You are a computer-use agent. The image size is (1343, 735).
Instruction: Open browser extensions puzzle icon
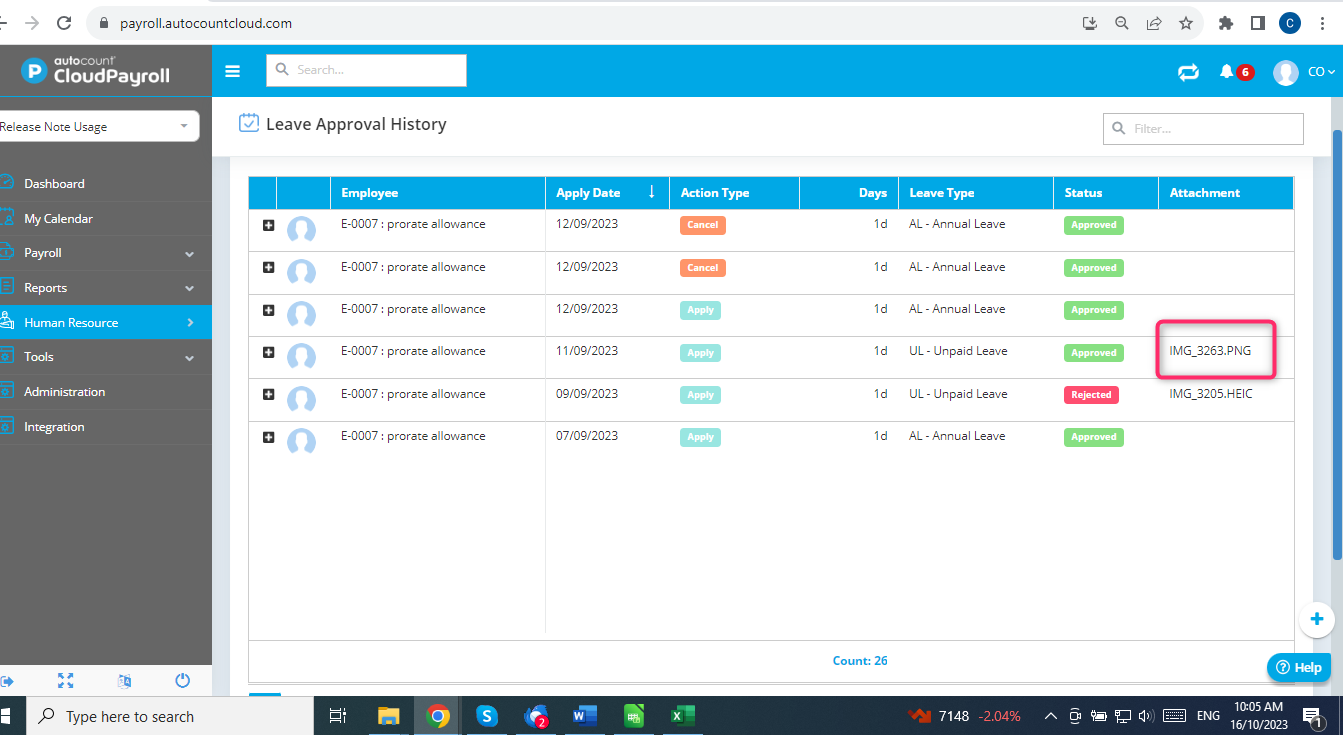point(1225,23)
